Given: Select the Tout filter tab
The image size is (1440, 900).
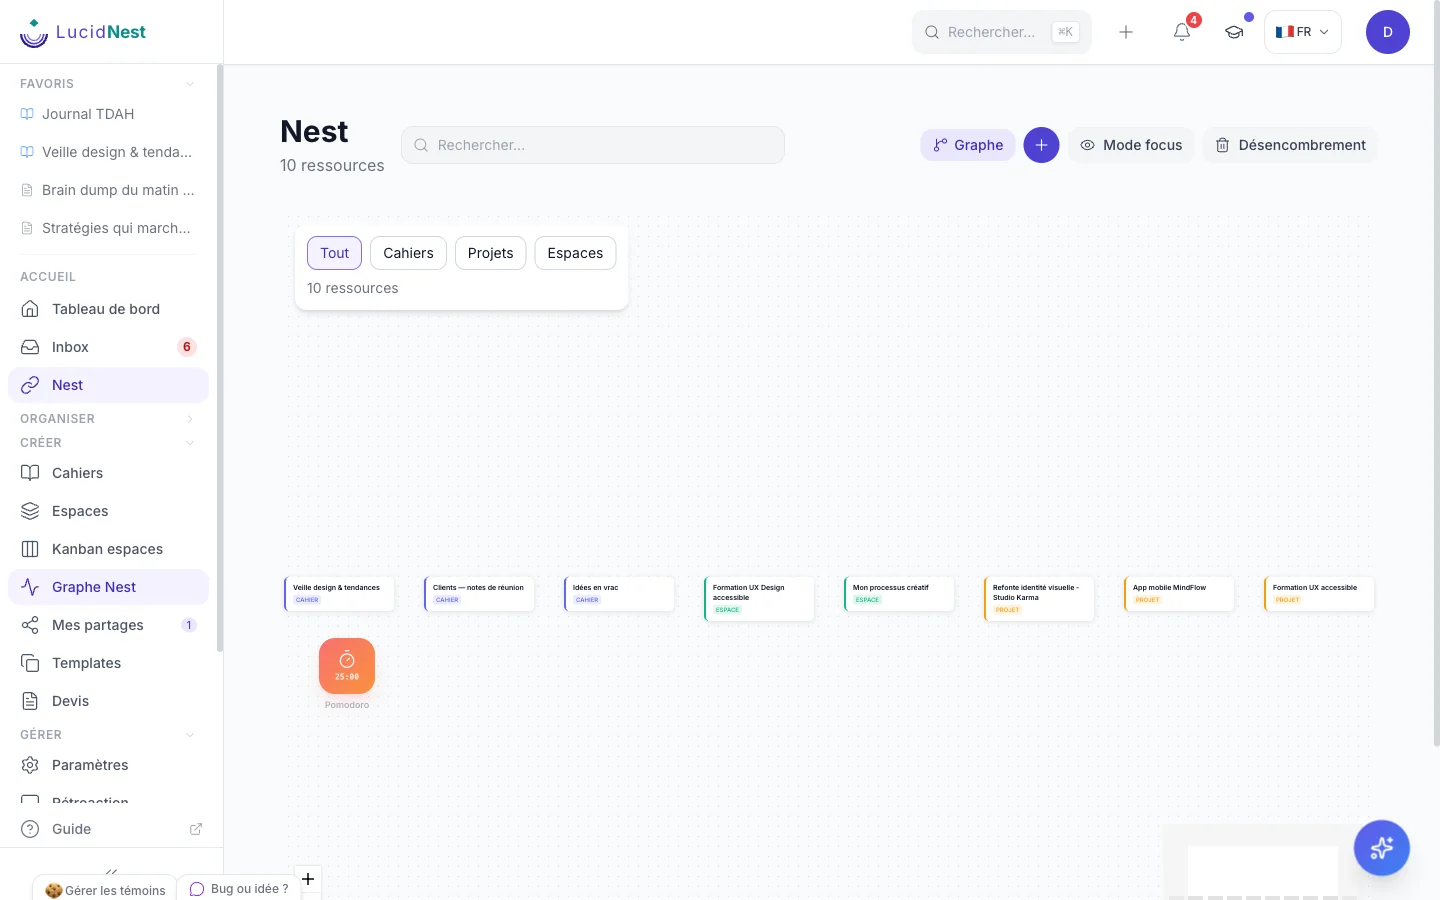Looking at the screenshot, I should 335,253.
